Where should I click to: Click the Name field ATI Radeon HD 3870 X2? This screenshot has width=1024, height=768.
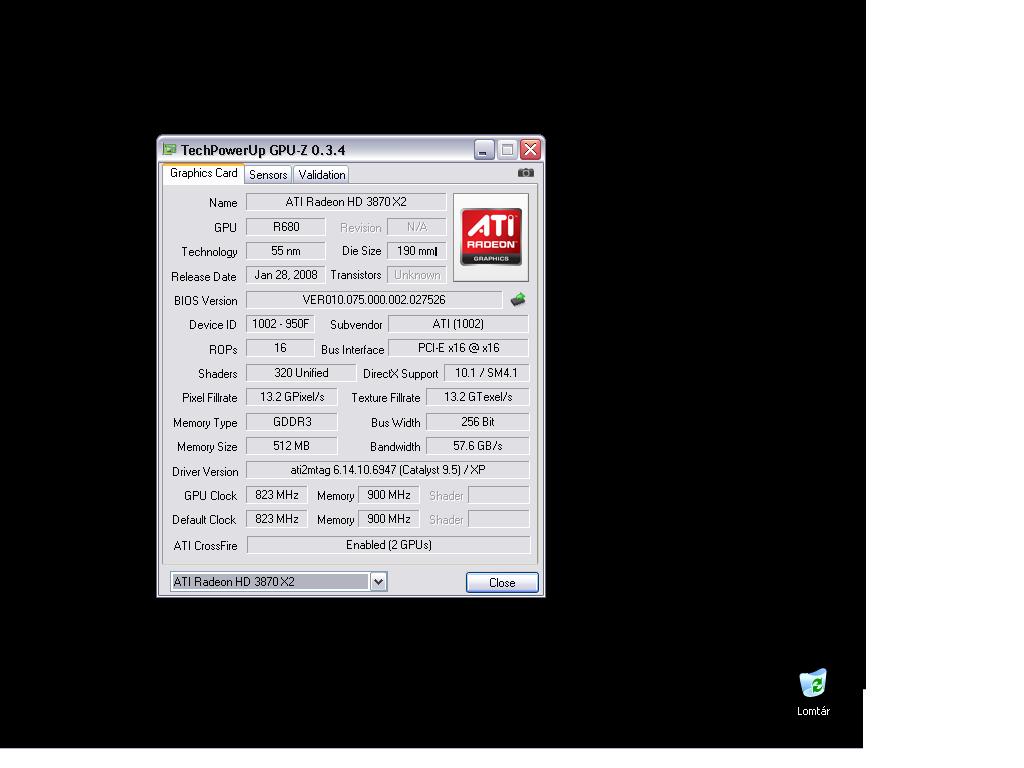(346, 202)
